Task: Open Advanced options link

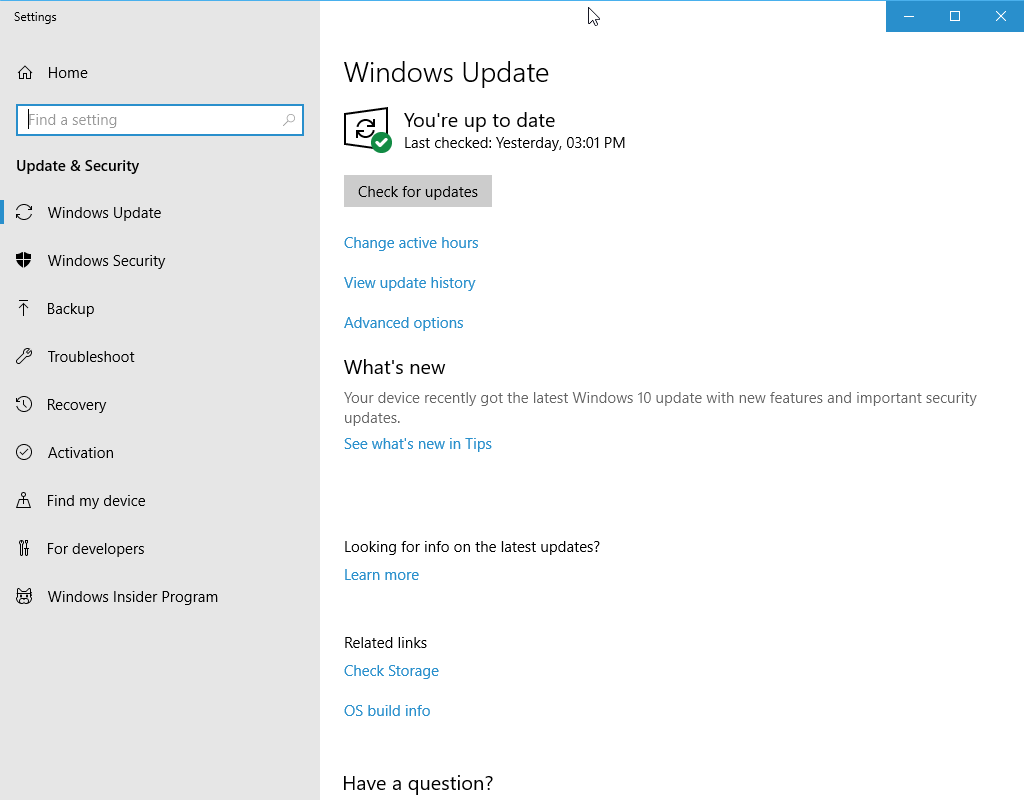Action: (404, 323)
